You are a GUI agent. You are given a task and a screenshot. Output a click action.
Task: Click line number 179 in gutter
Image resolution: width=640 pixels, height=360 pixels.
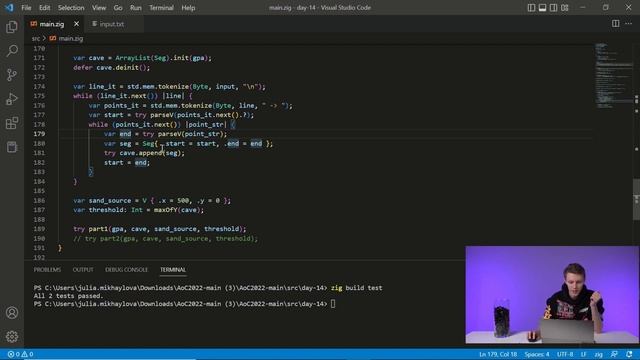[x=39, y=134]
